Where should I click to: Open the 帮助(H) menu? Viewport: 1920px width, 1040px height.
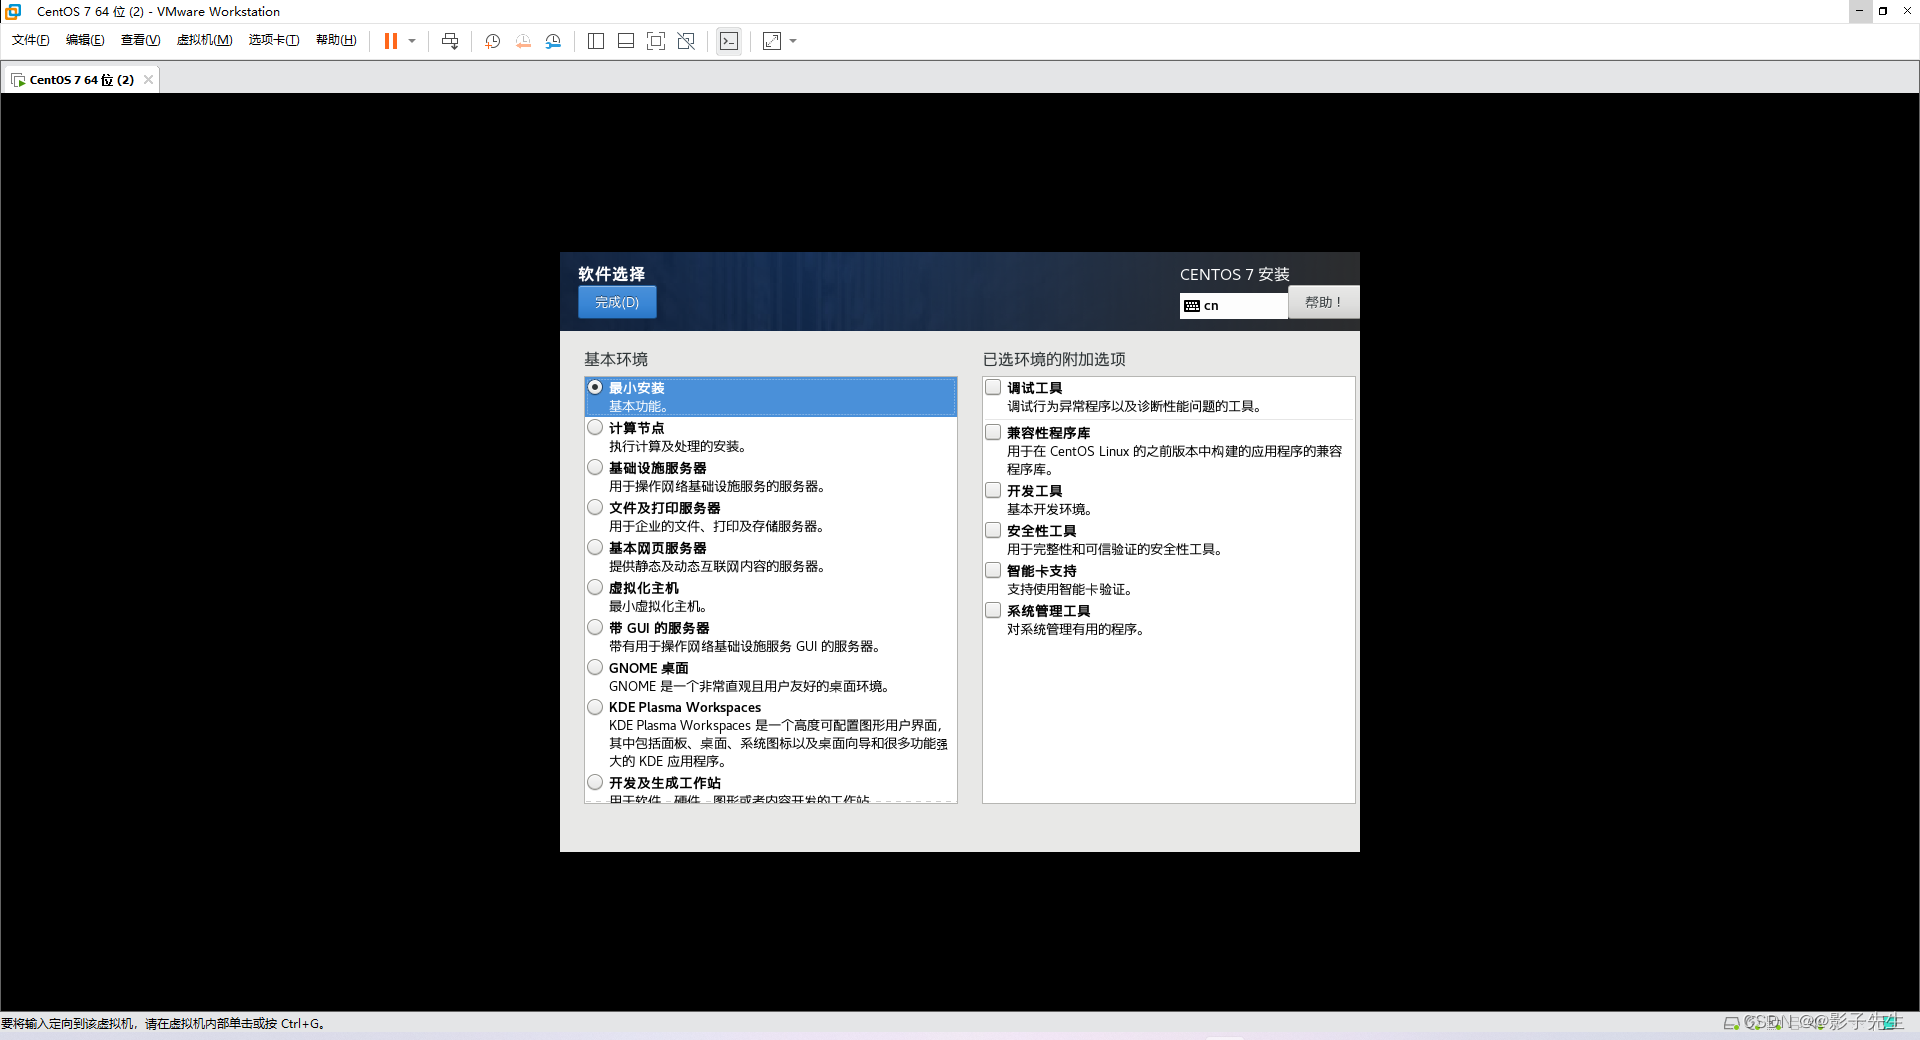pyautogui.click(x=336, y=40)
